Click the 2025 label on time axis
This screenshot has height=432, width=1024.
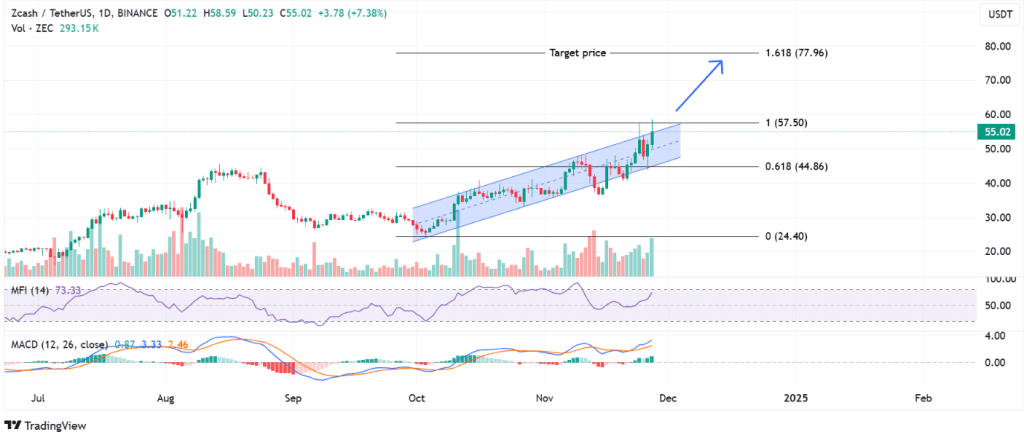(x=795, y=397)
